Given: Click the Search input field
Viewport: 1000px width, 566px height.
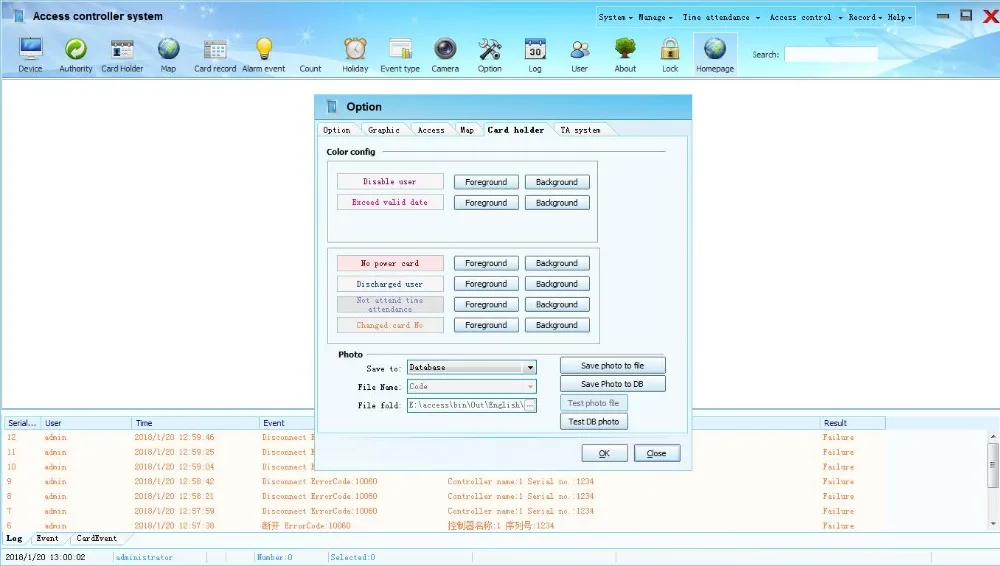Looking at the screenshot, I should point(831,54).
